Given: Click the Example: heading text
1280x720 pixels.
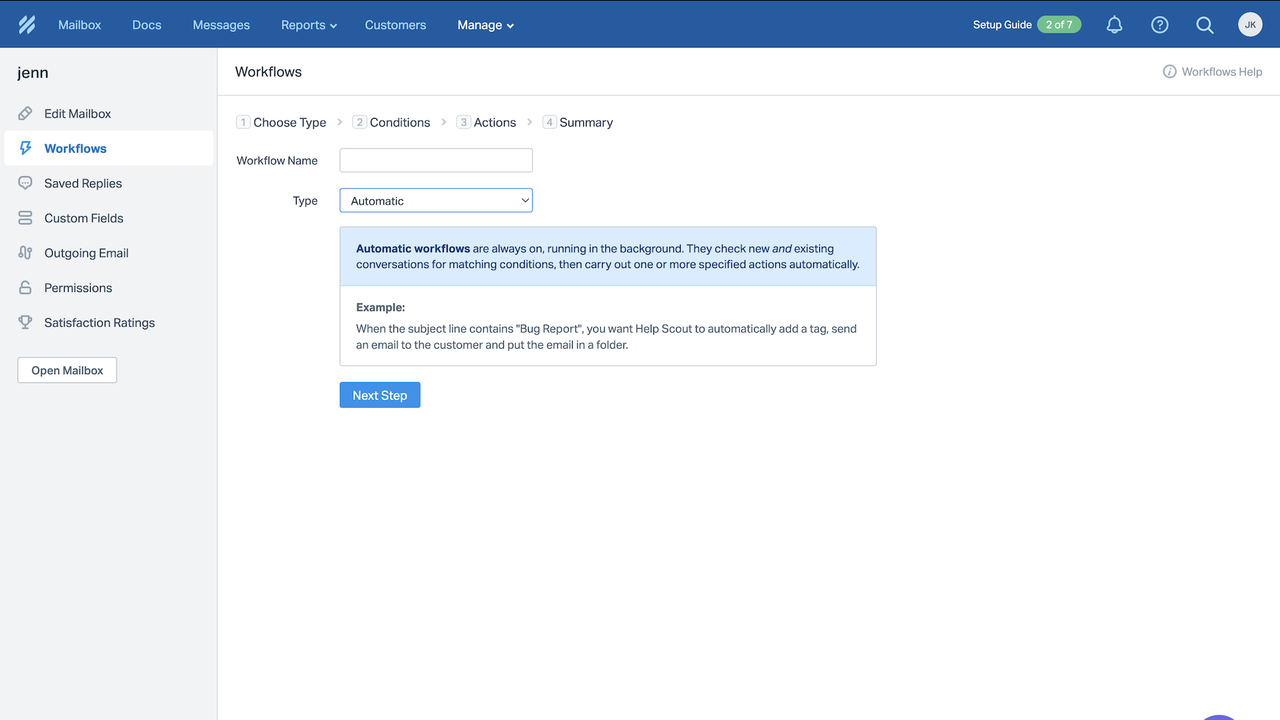Looking at the screenshot, I should pyautogui.click(x=380, y=307).
